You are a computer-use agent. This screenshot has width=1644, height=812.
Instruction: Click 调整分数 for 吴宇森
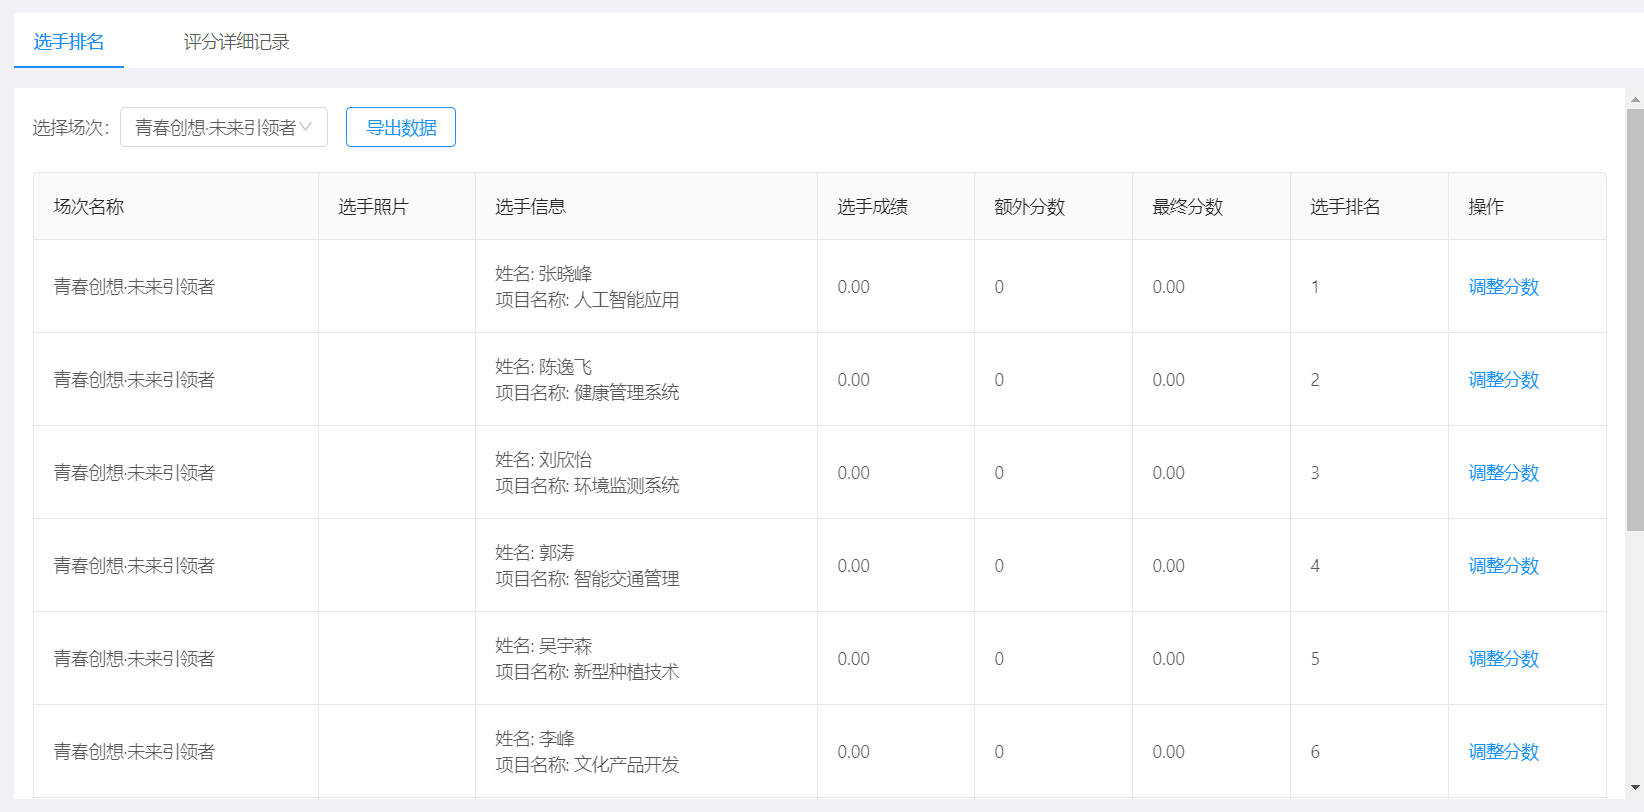coord(1502,659)
